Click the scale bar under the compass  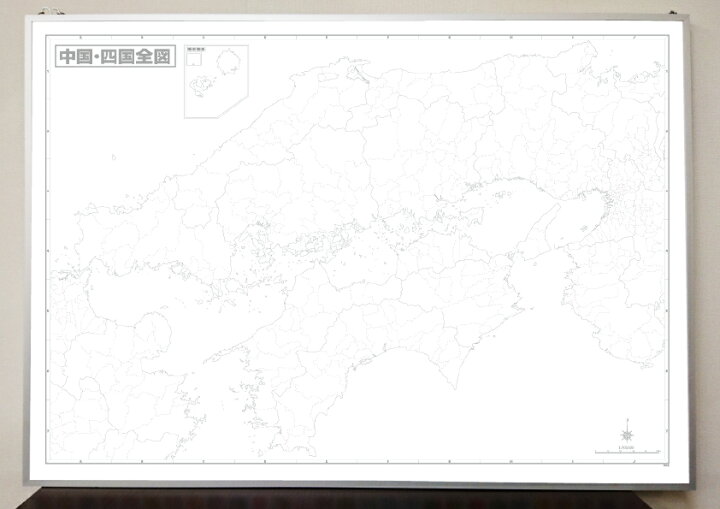click(x=628, y=452)
